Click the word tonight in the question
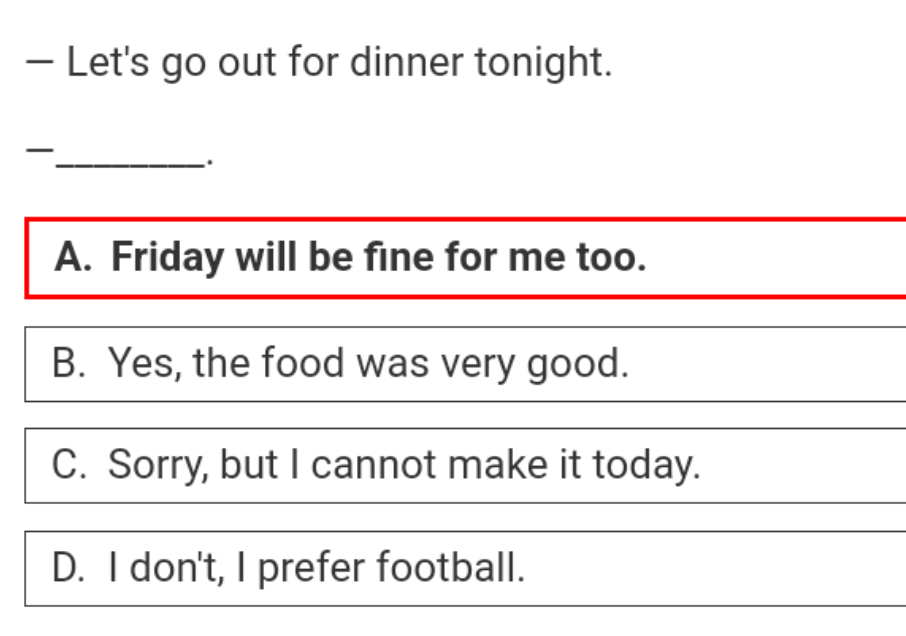906x636 pixels. [542, 63]
